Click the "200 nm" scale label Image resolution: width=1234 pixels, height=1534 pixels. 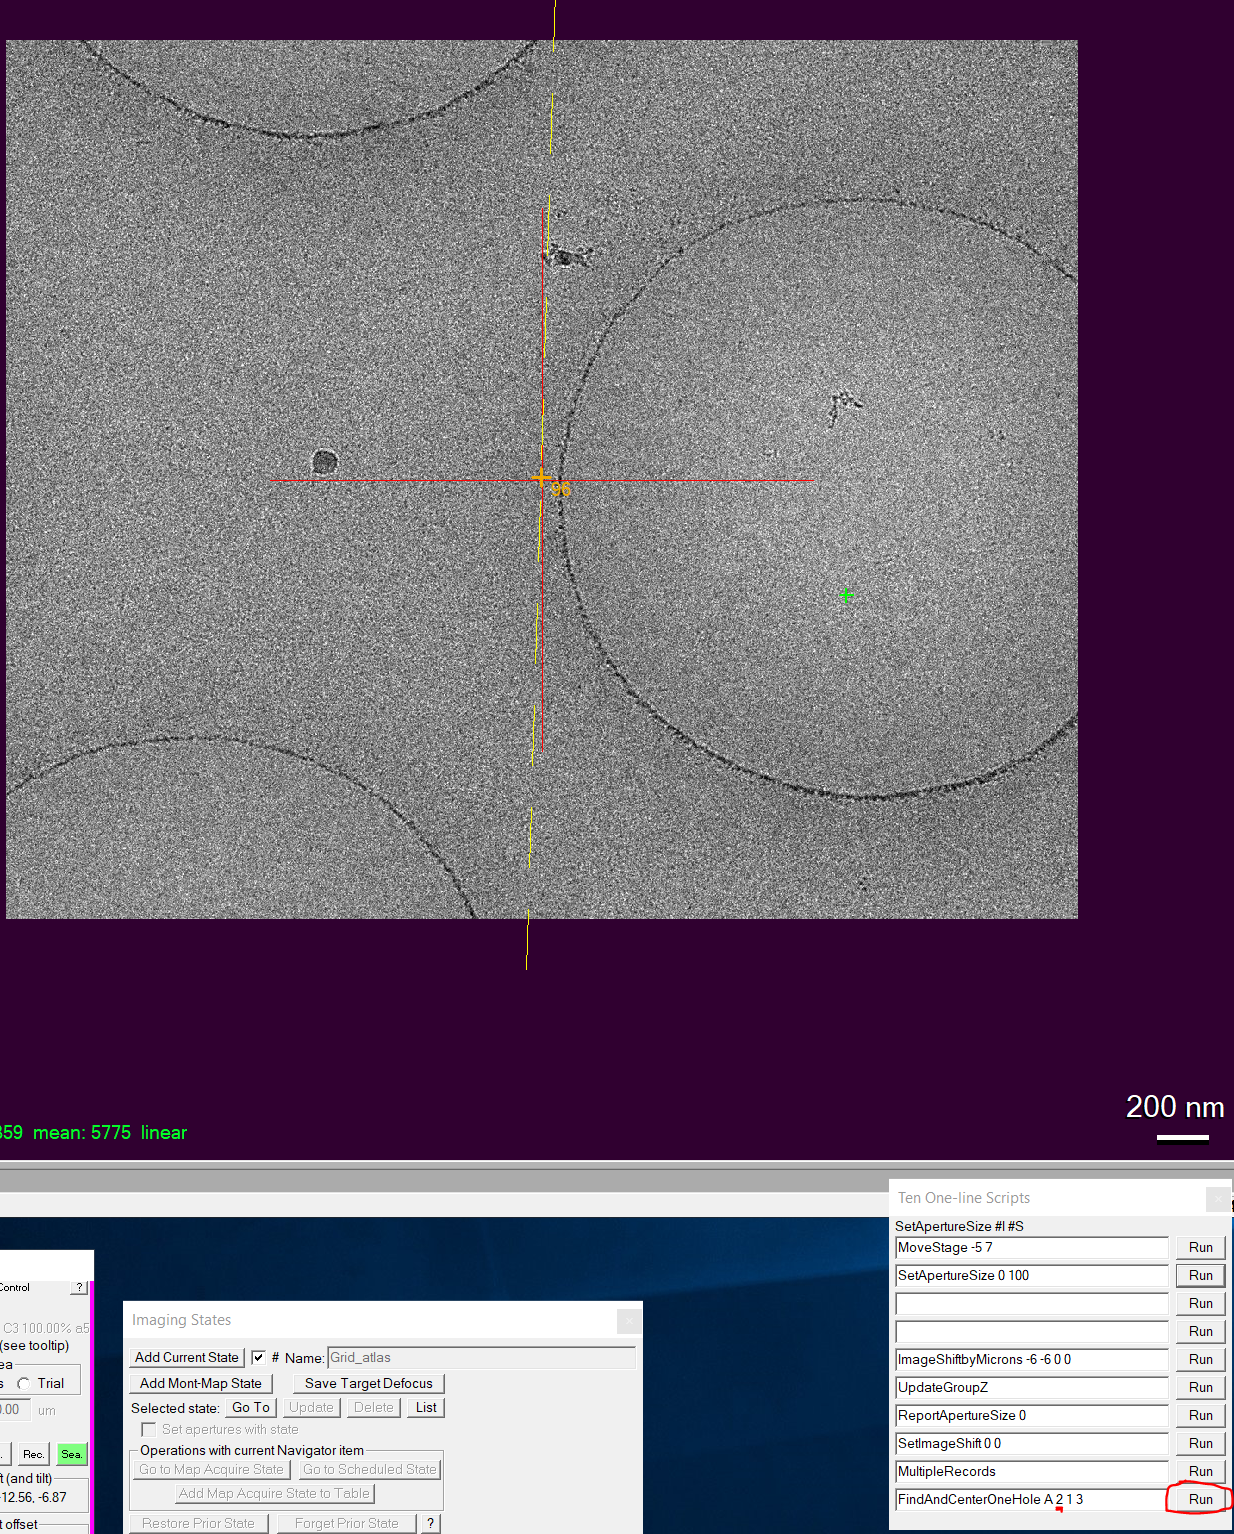tap(1175, 1107)
